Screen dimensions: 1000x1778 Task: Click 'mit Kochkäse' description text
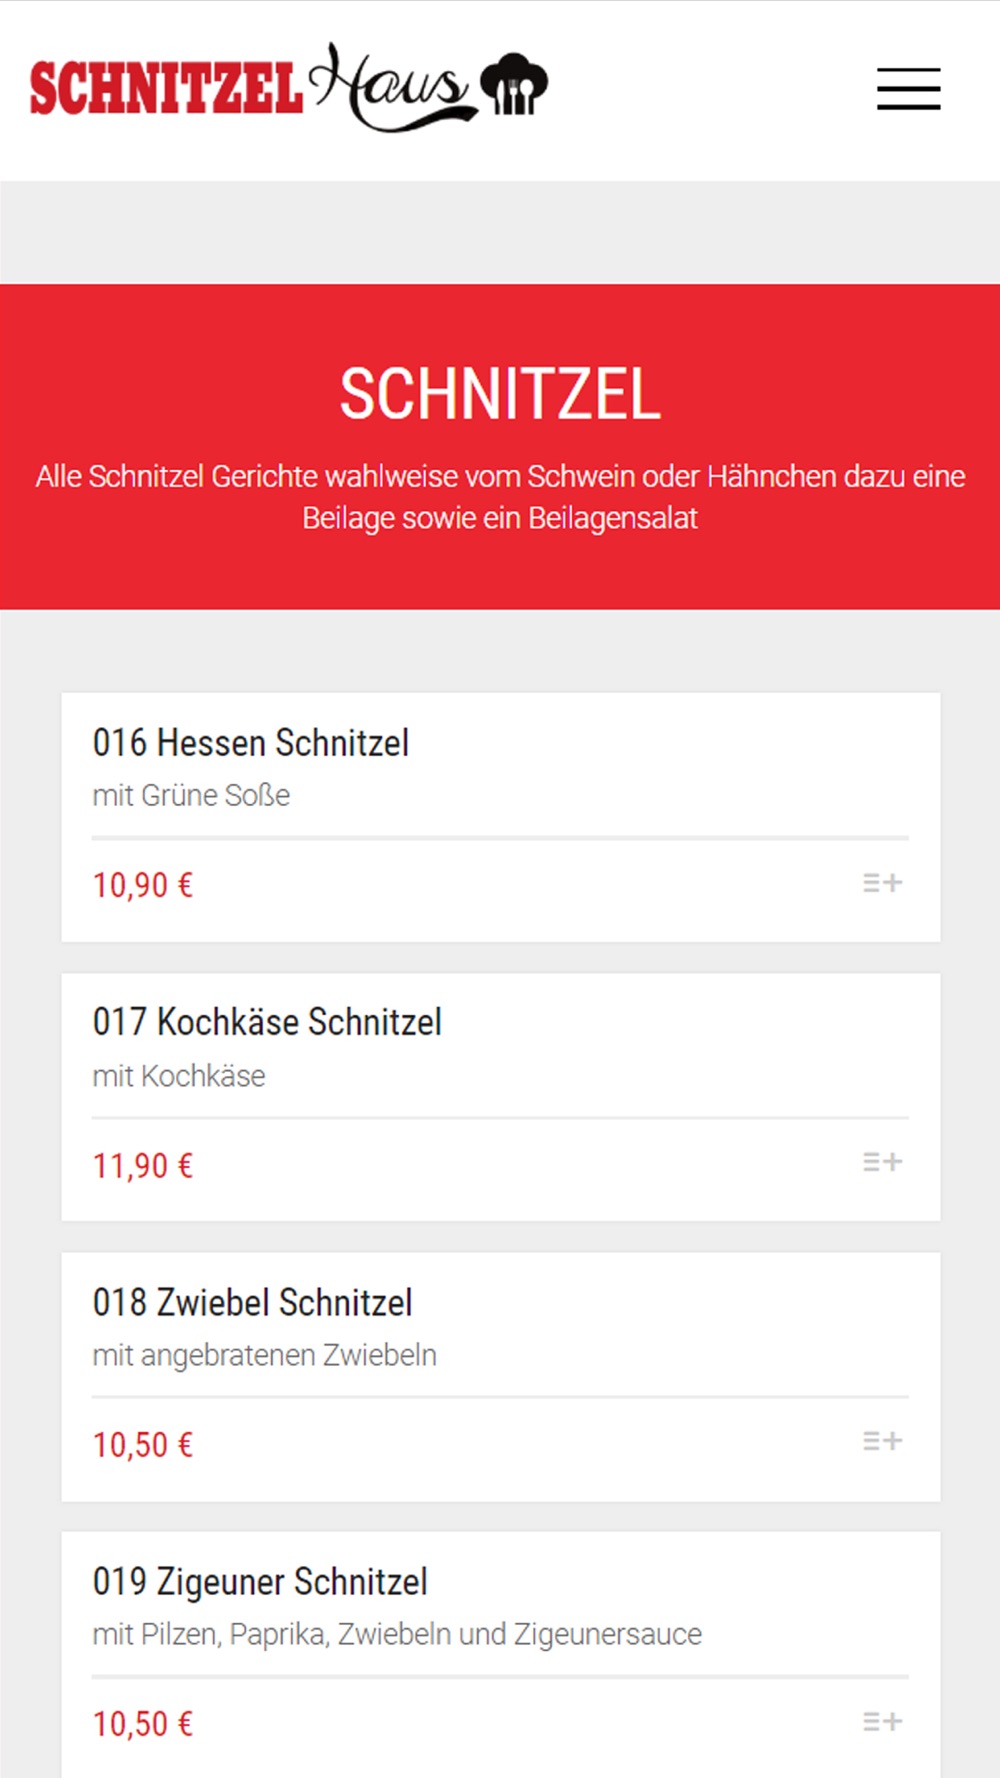(x=179, y=1076)
